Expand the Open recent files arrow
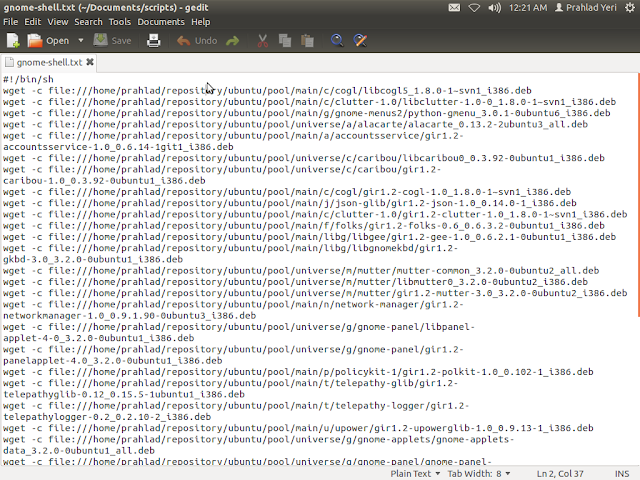Viewport: 640px width, 480px height. point(80,40)
